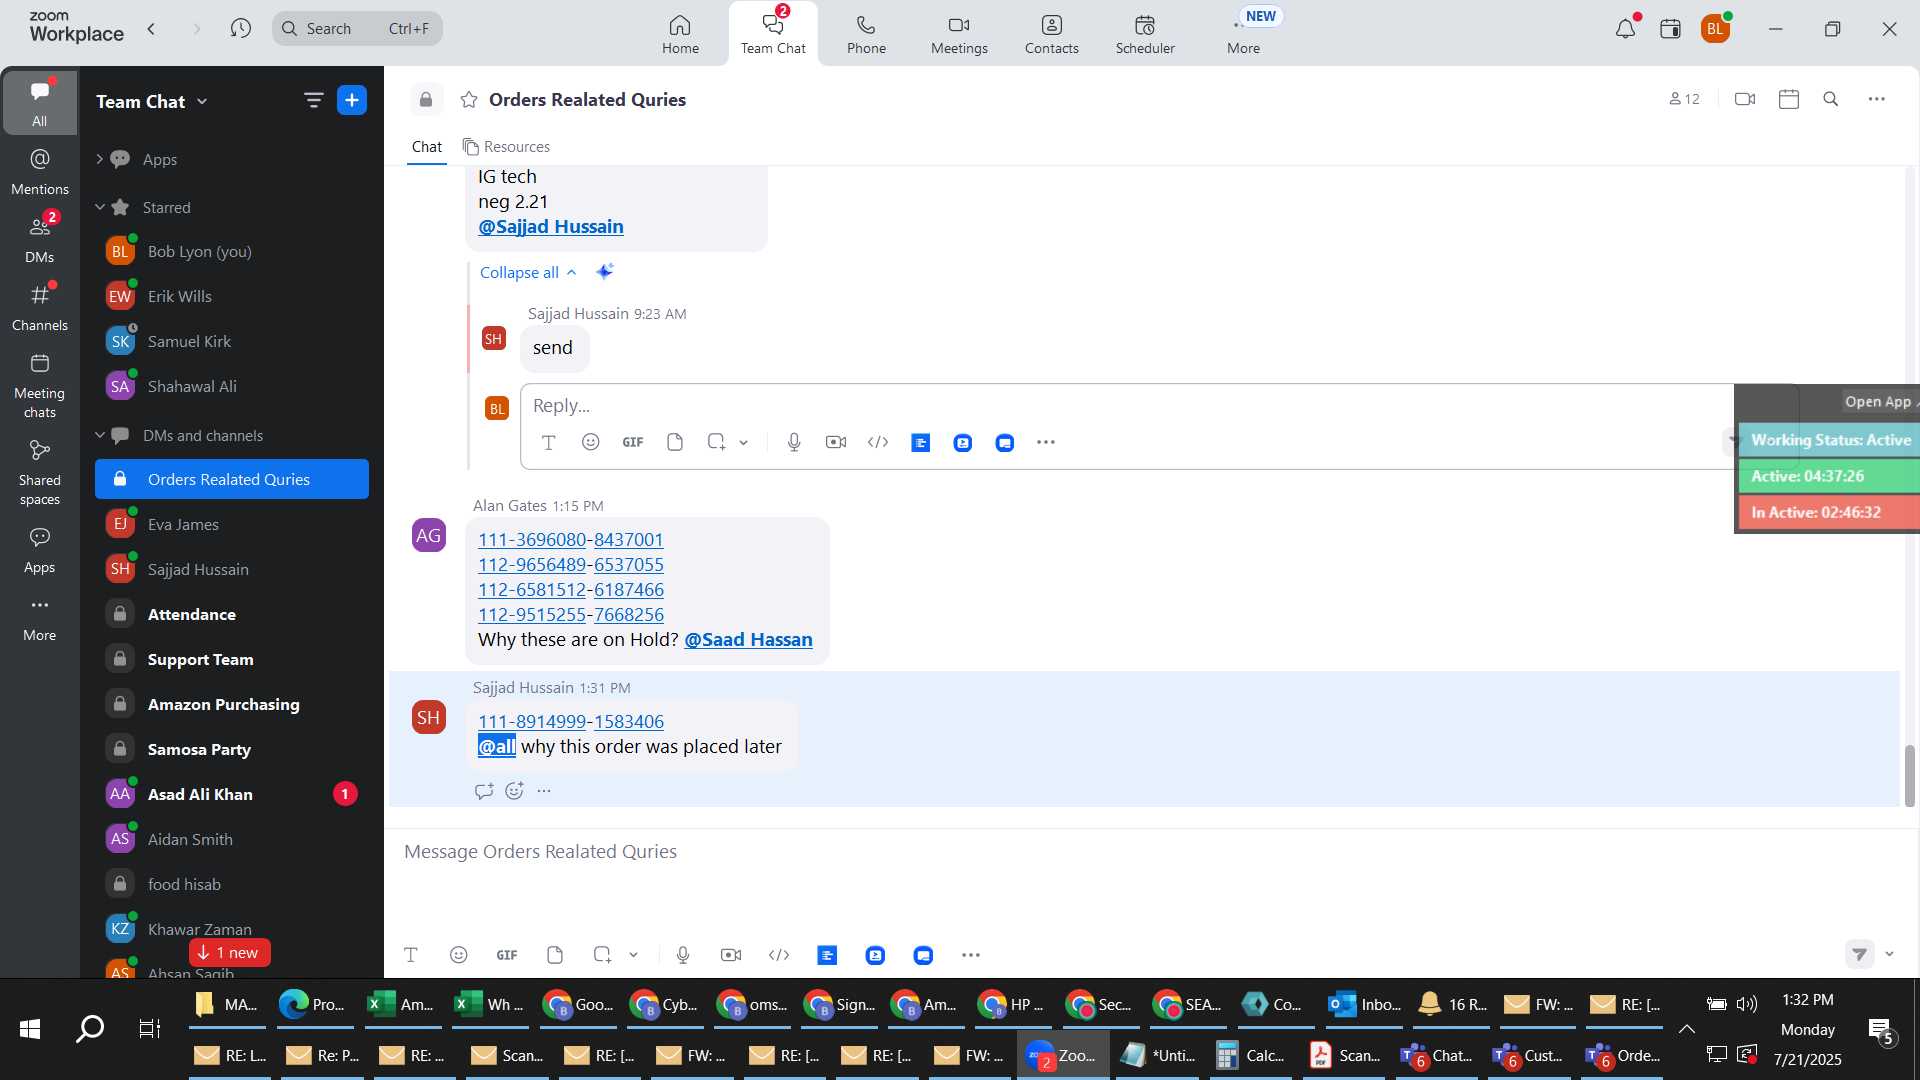Search within the channel using magnifier
Screen dimensions: 1920x1080
pyautogui.click(x=1831, y=99)
